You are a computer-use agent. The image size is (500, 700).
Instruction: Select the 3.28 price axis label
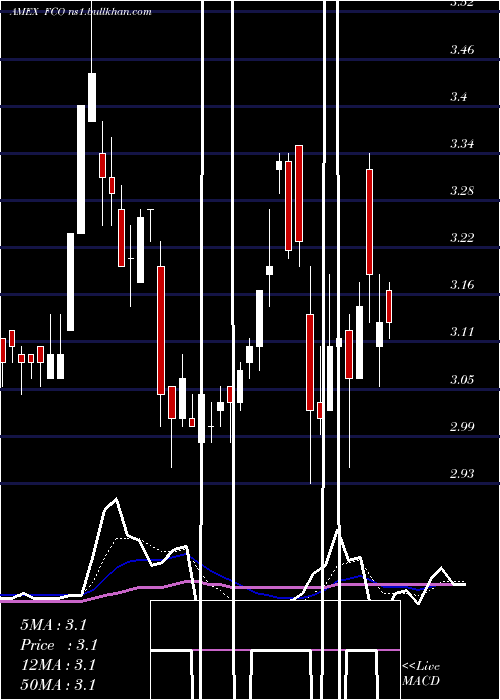[462, 191]
